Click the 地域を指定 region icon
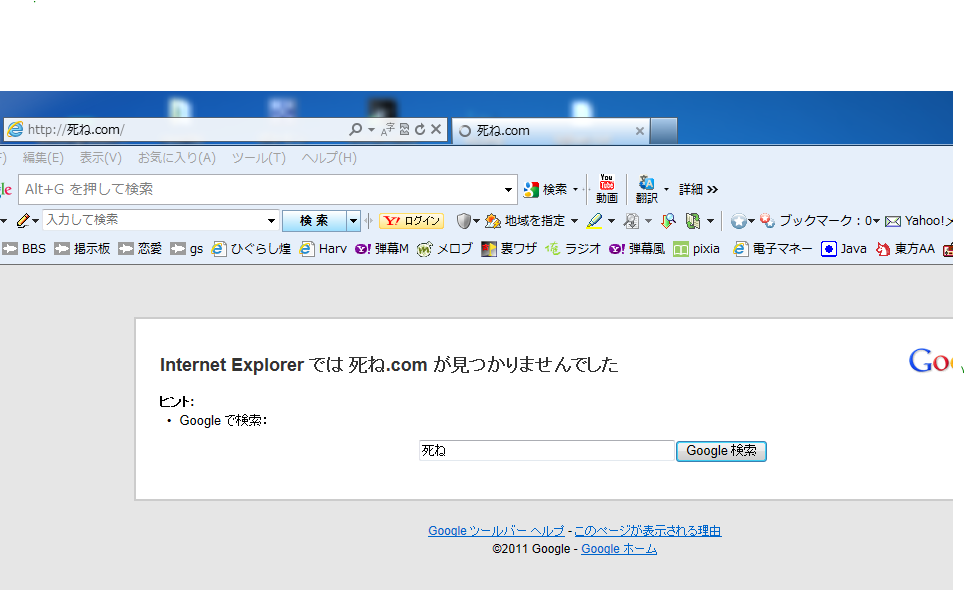964x590 pixels. [x=493, y=221]
